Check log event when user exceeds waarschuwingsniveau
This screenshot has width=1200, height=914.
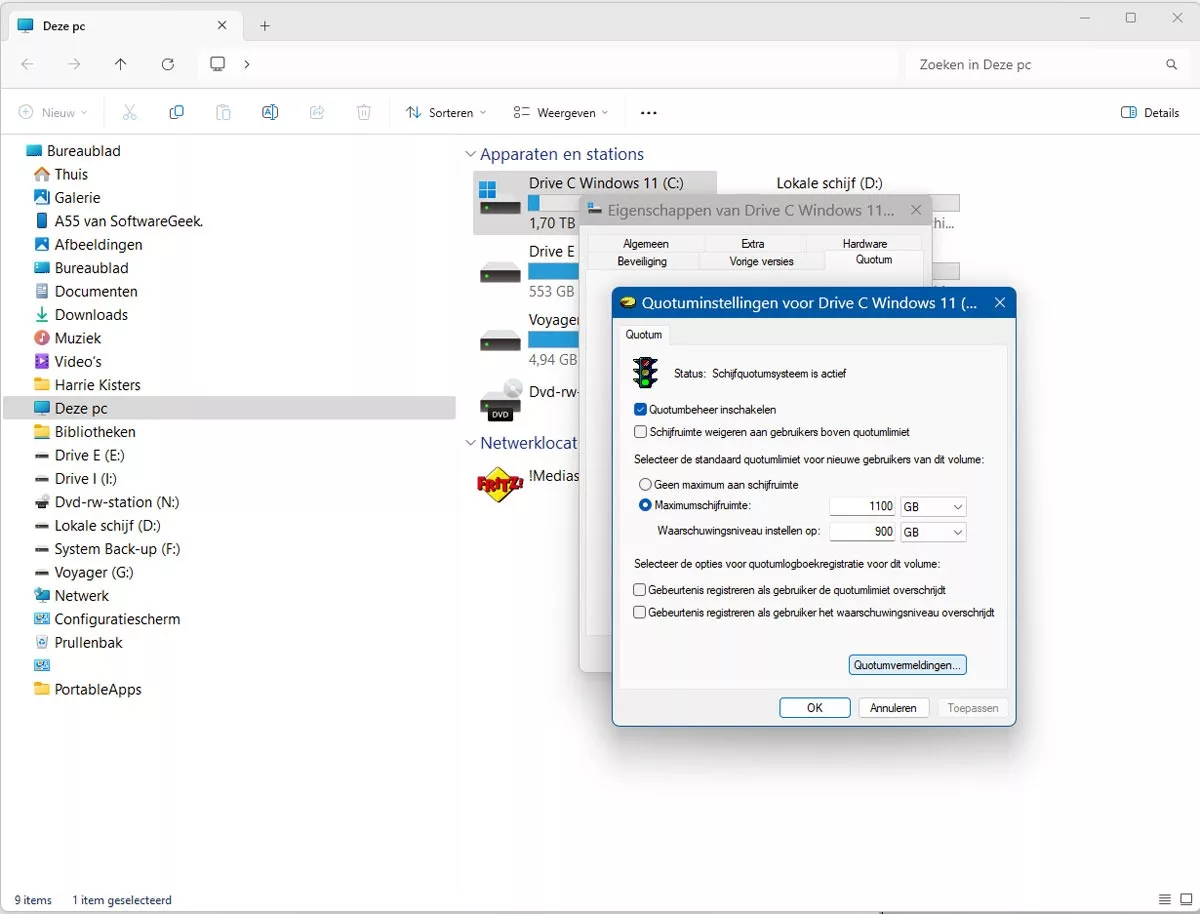[640, 612]
